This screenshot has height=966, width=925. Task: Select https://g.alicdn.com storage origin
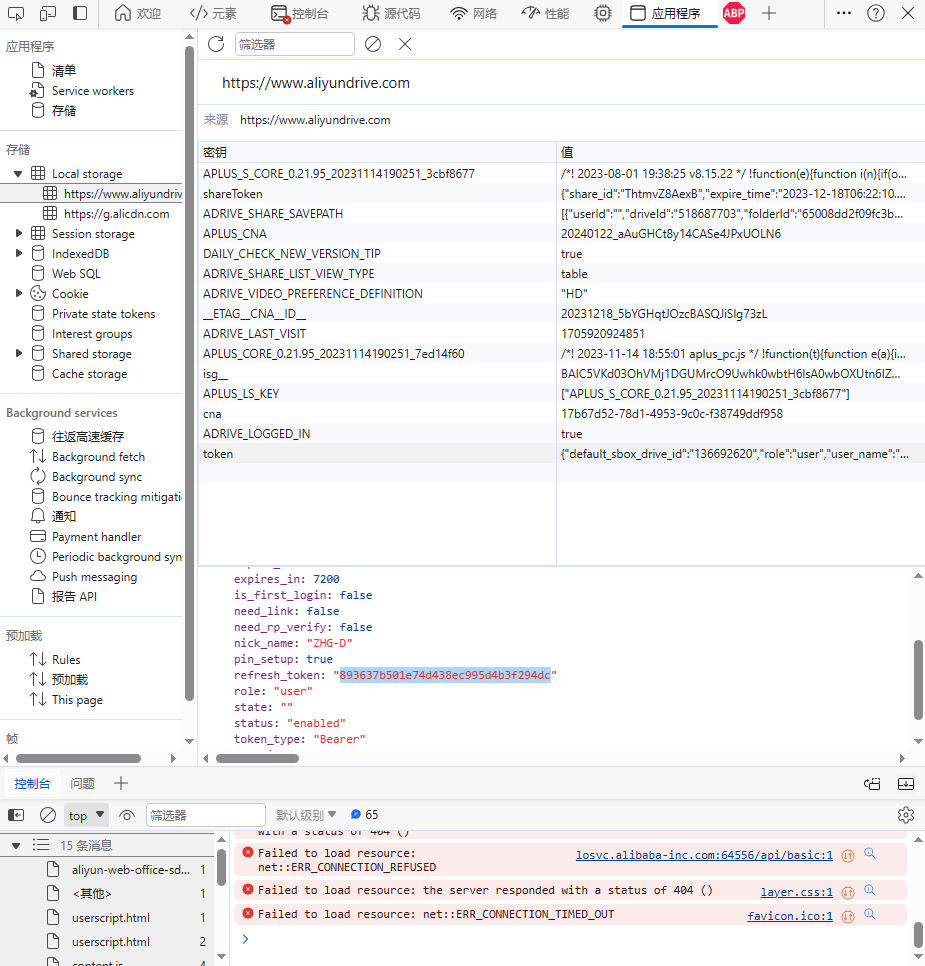click(x=116, y=214)
